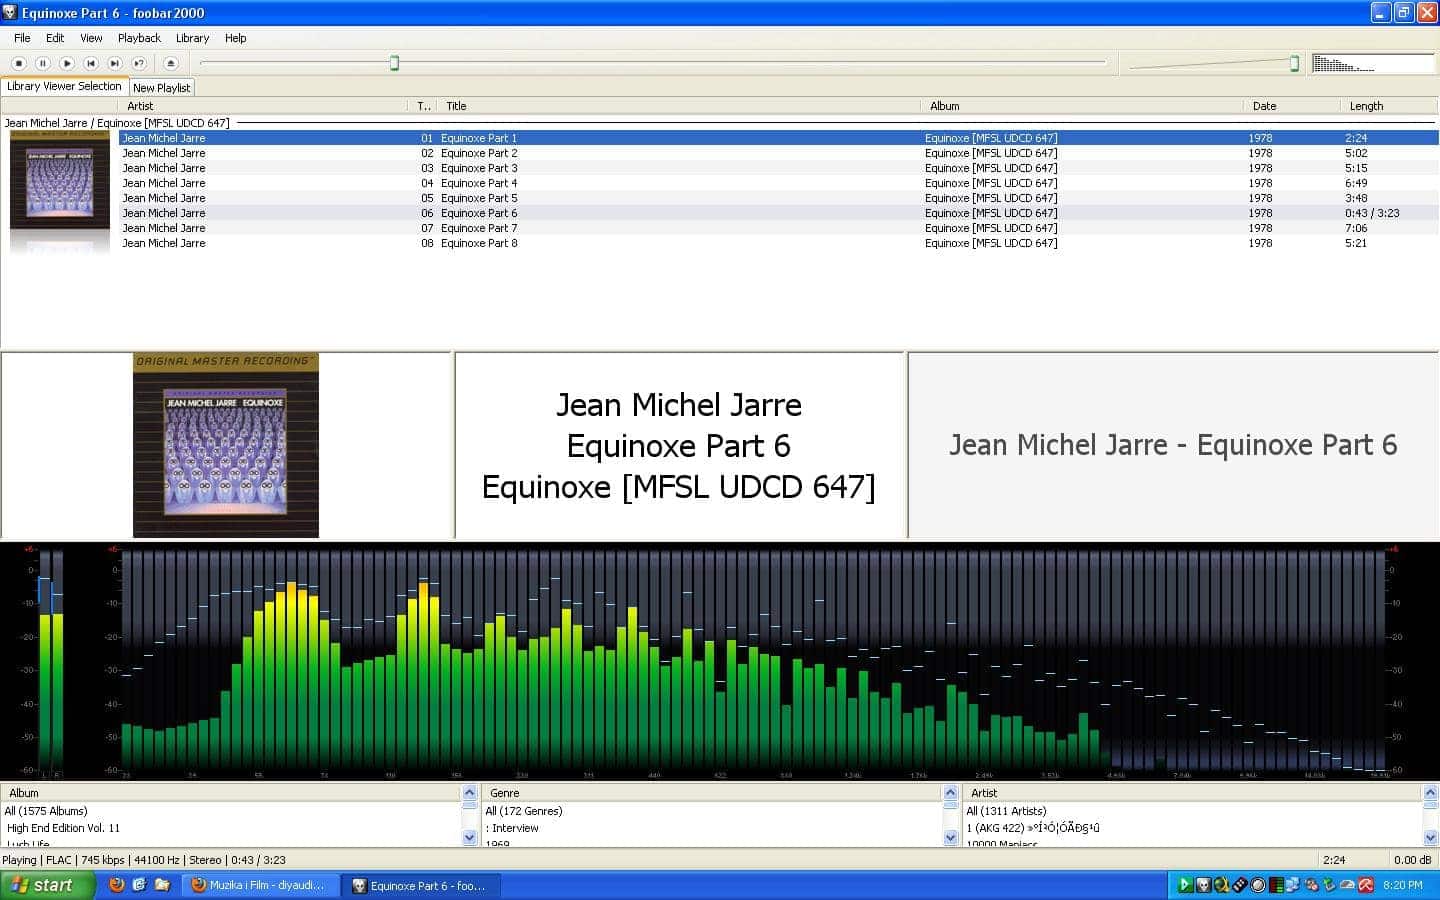Open Firefox from Quick Launch
This screenshot has width=1440, height=900.
pos(117,885)
